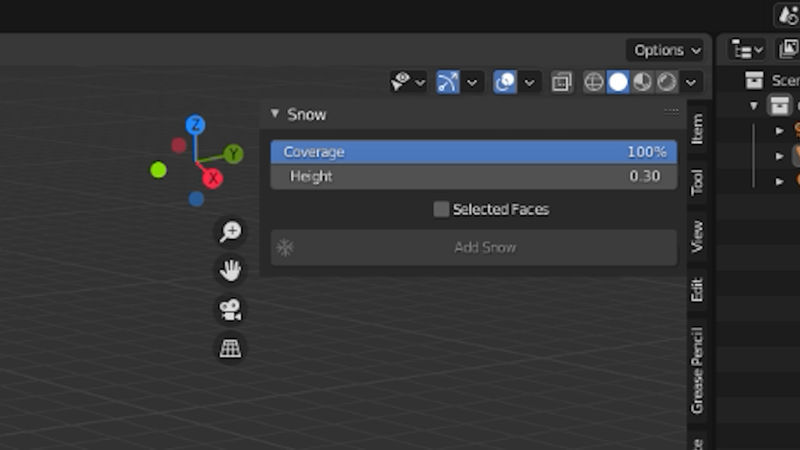Viewport: 800px width, 450px height.
Task: Toggle the camera view icon
Action: [231, 310]
